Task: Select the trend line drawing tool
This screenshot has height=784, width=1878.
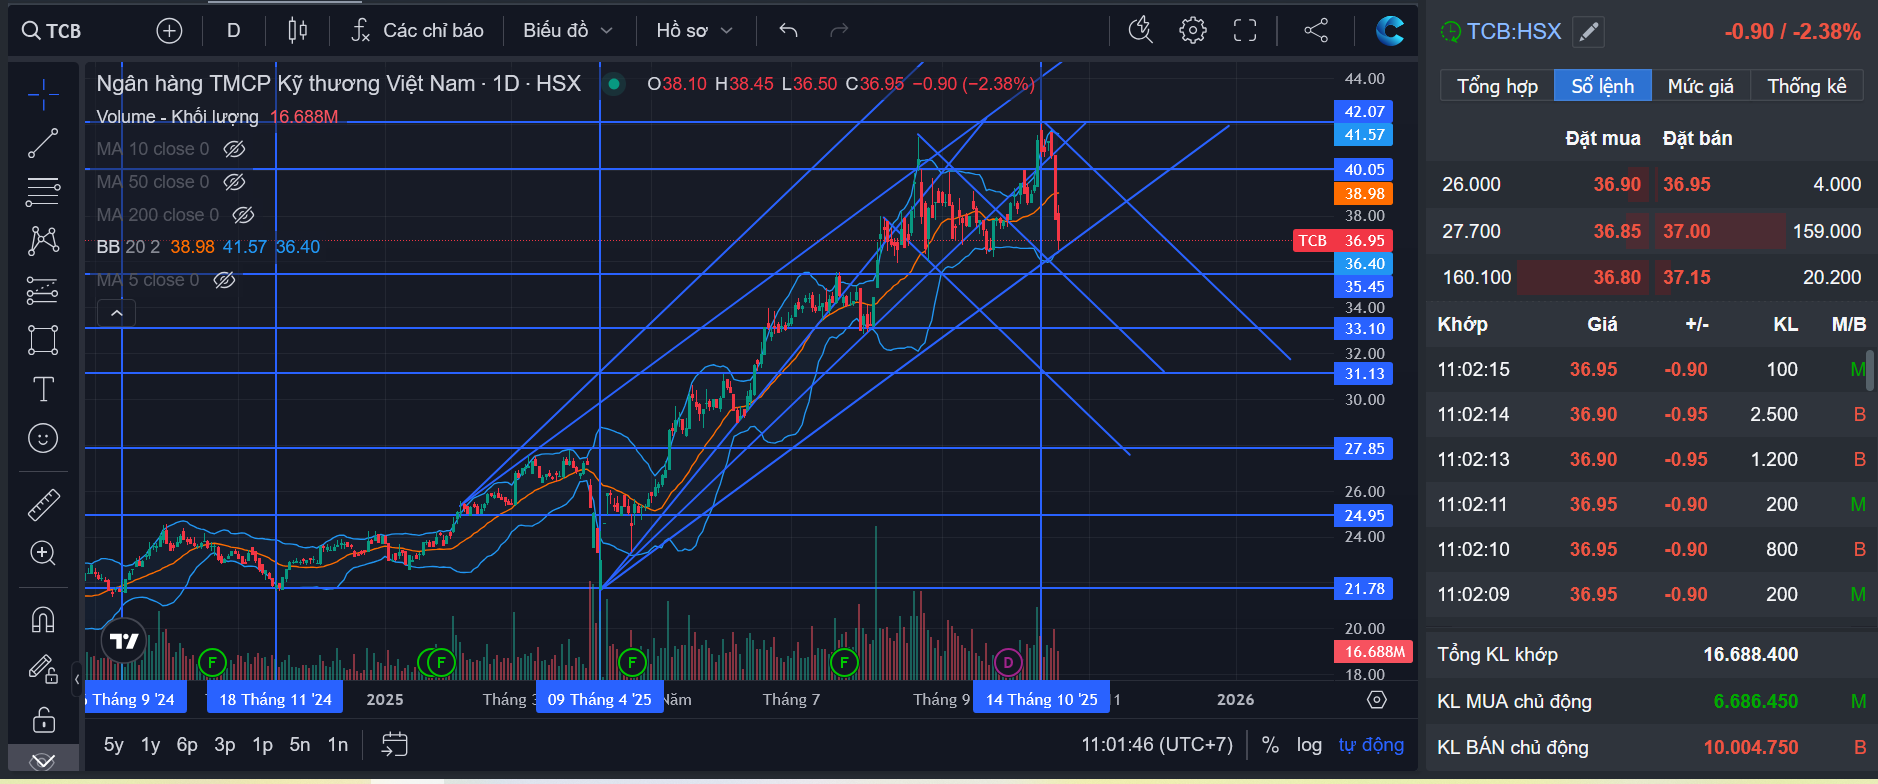Action: tap(43, 143)
